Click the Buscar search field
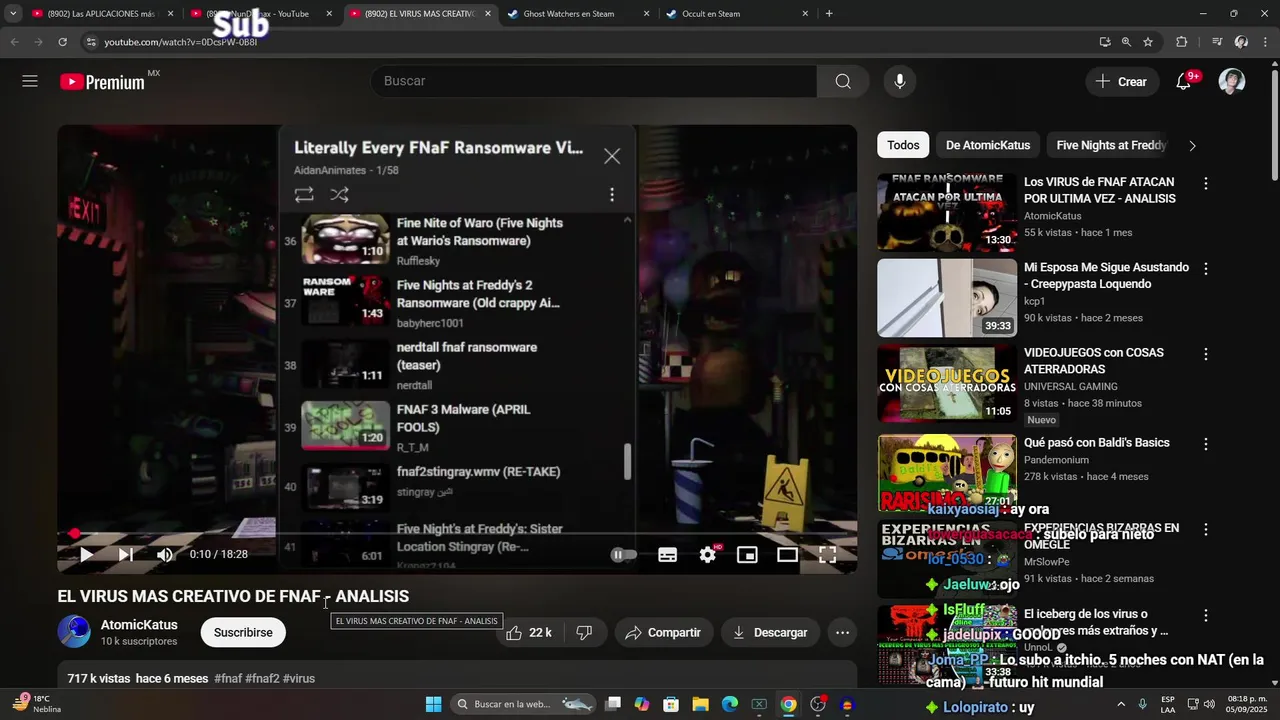This screenshot has width=1280, height=720. click(x=593, y=81)
